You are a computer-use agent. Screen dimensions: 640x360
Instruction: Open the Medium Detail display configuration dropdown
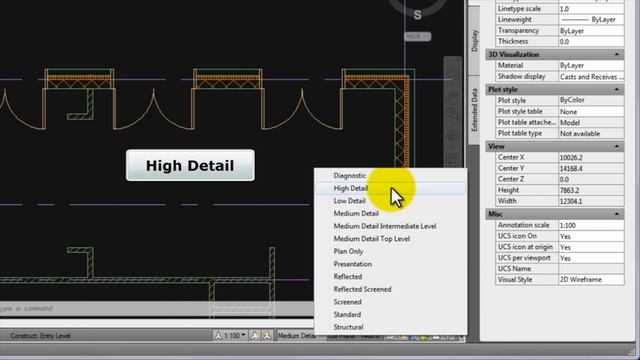click(x=297, y=336)
